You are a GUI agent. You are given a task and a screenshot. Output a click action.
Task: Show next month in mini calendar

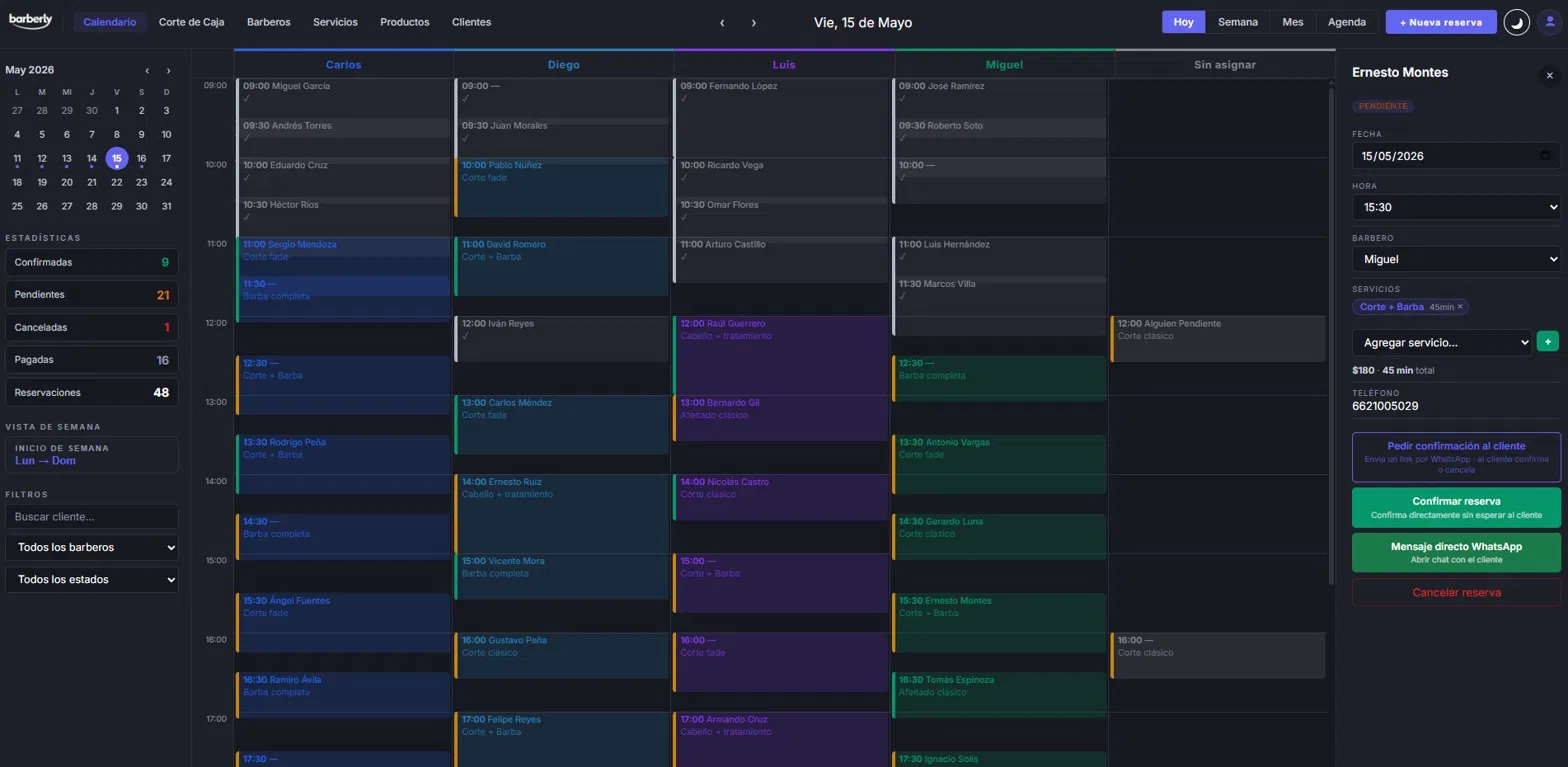(168, 70)
